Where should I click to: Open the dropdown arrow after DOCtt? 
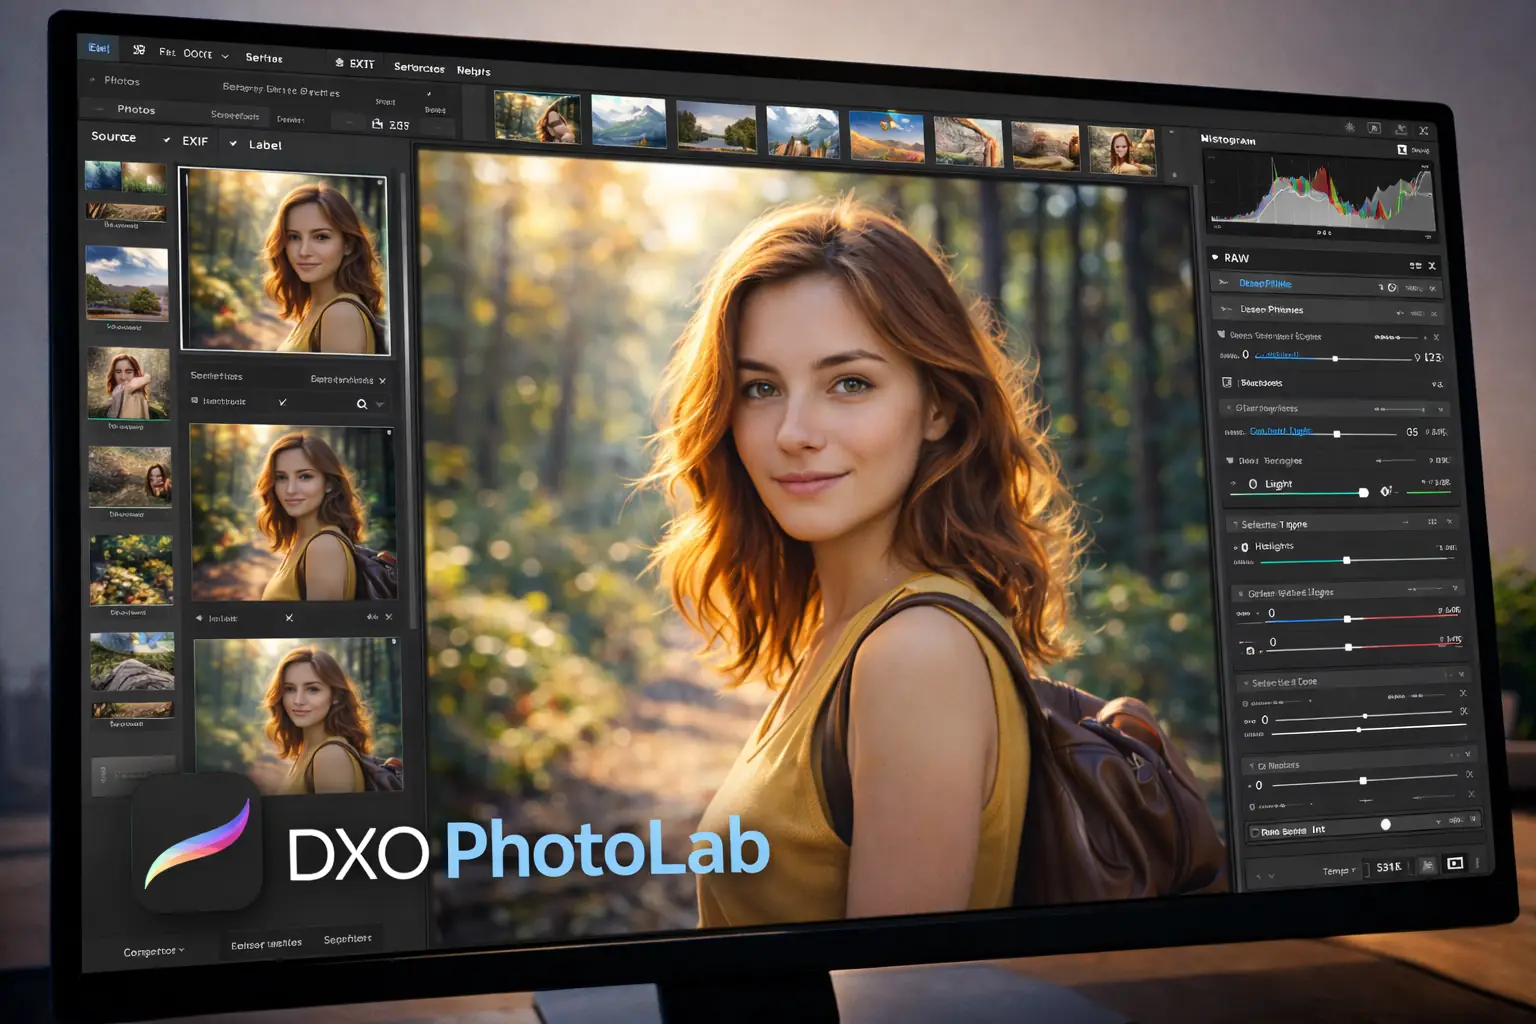(x=225, y=56)
